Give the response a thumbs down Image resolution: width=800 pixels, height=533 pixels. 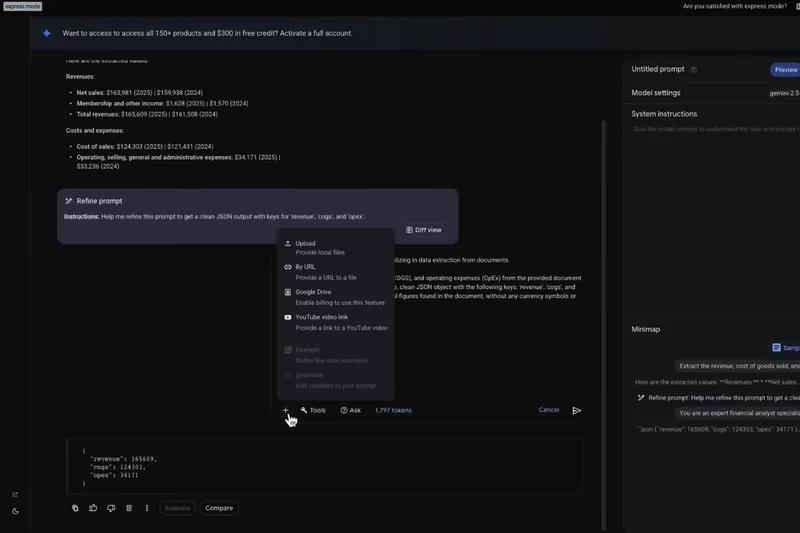pyautogui.click(x=111, y=508)
